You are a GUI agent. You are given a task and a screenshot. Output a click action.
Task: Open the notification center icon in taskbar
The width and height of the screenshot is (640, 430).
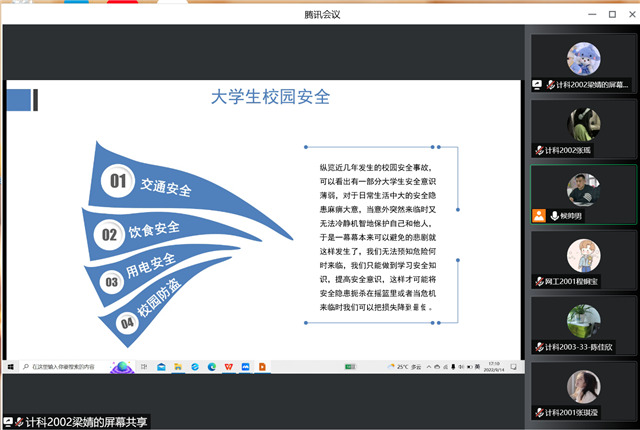pyautogui.click(x=513, y=367)
